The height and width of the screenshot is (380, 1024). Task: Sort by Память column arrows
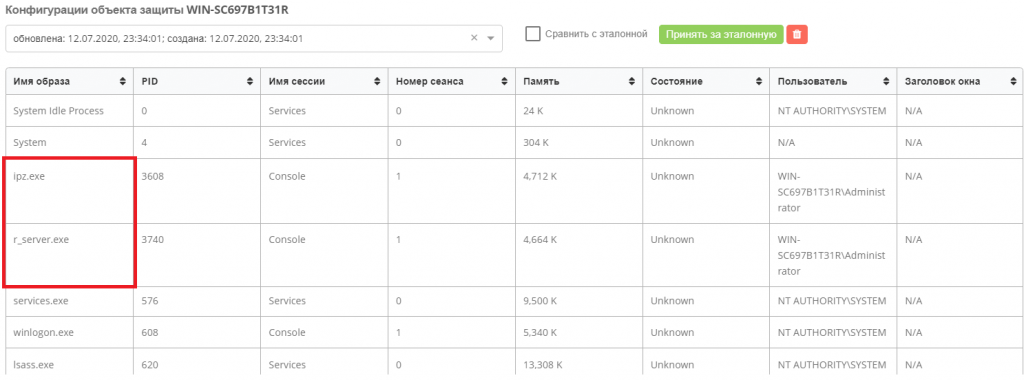point(631,82)
